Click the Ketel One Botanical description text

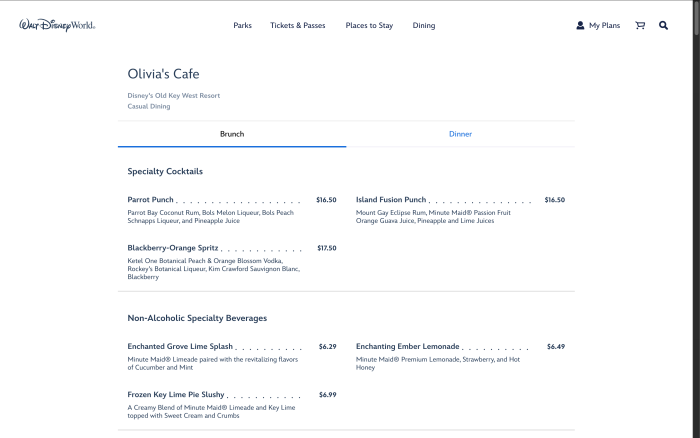(x=213, y=269)
